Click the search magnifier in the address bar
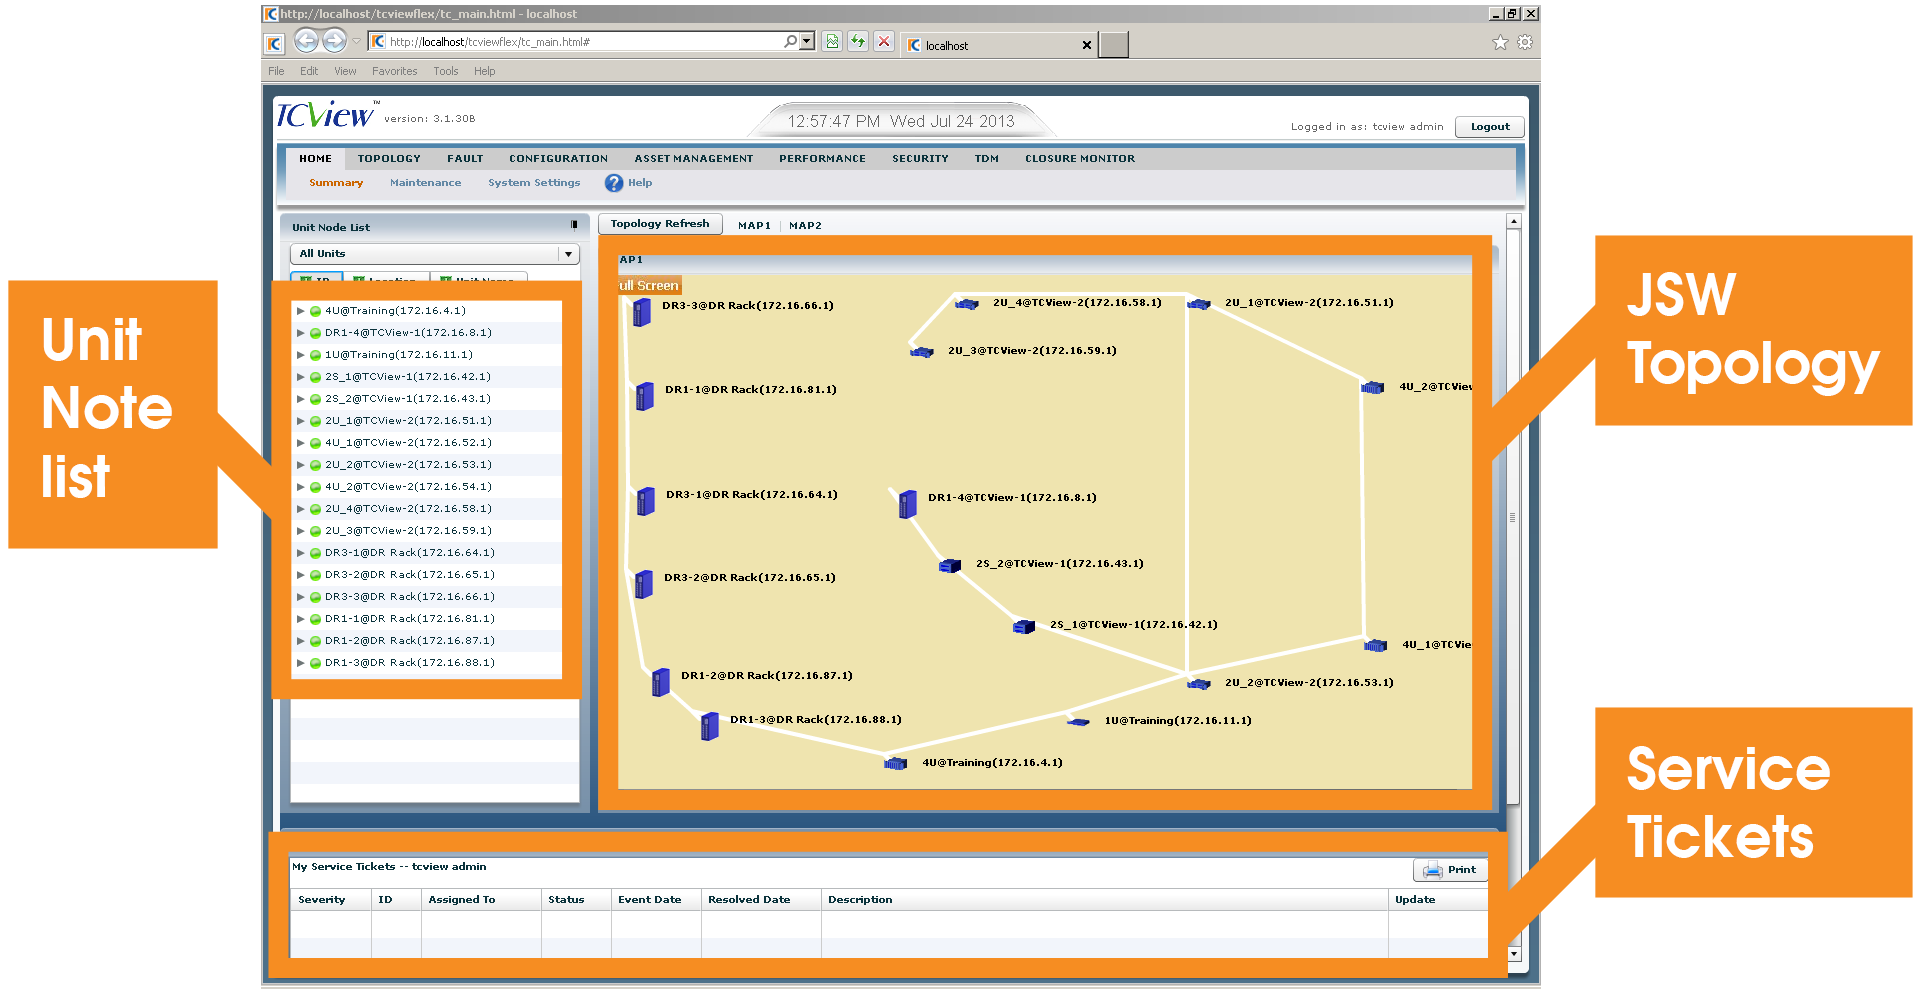This screenshot has width=1920, height=991. 790,41
